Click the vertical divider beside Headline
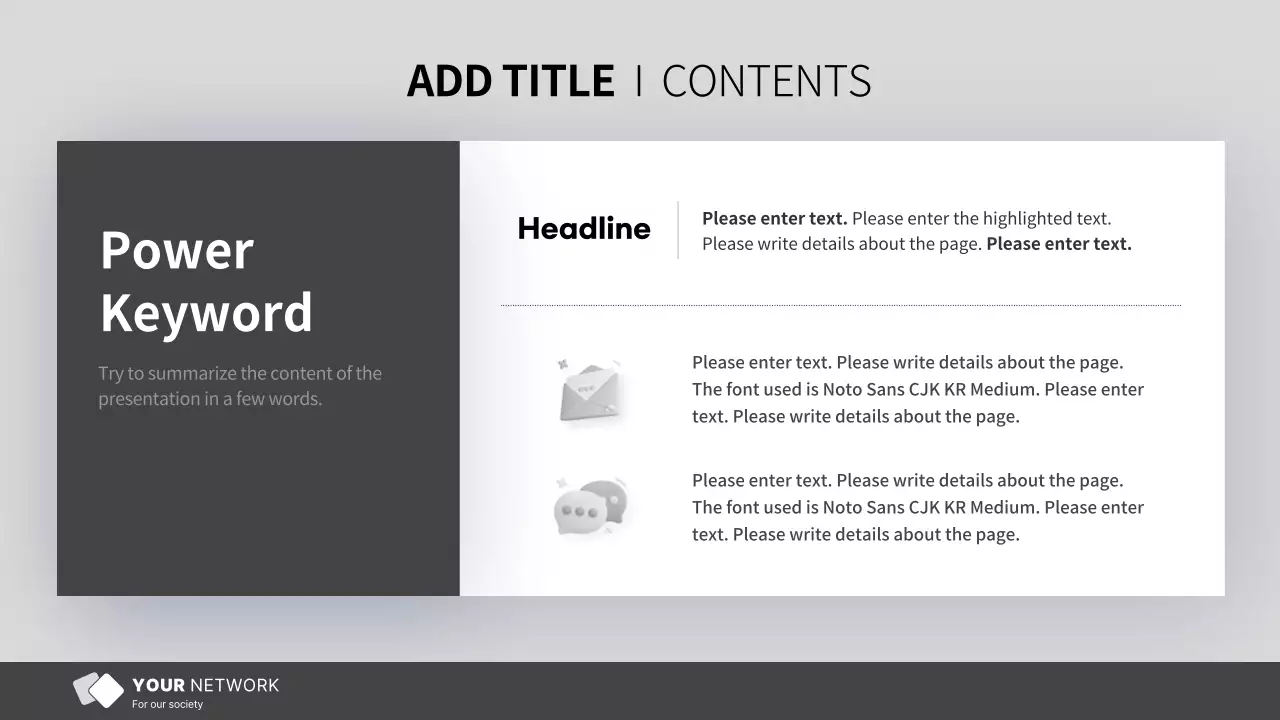This screenshot has width=1280, height=720. (679, 230)
